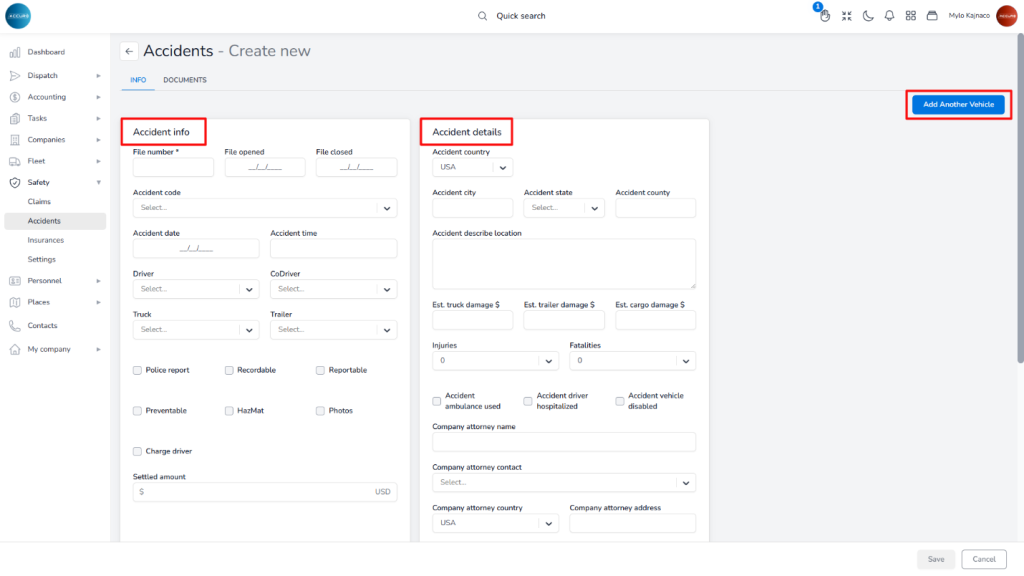Check the HazMat checkbox
Screen dimensions: 1024x576
click(x=229, y=411)
